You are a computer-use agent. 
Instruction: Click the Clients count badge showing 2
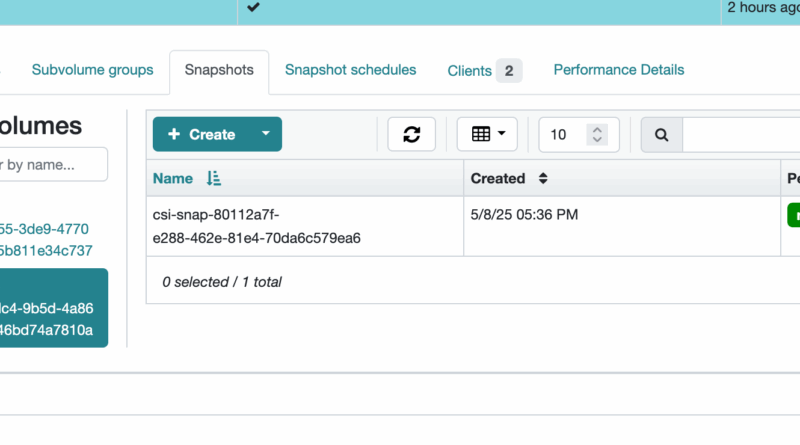point(509,70)
